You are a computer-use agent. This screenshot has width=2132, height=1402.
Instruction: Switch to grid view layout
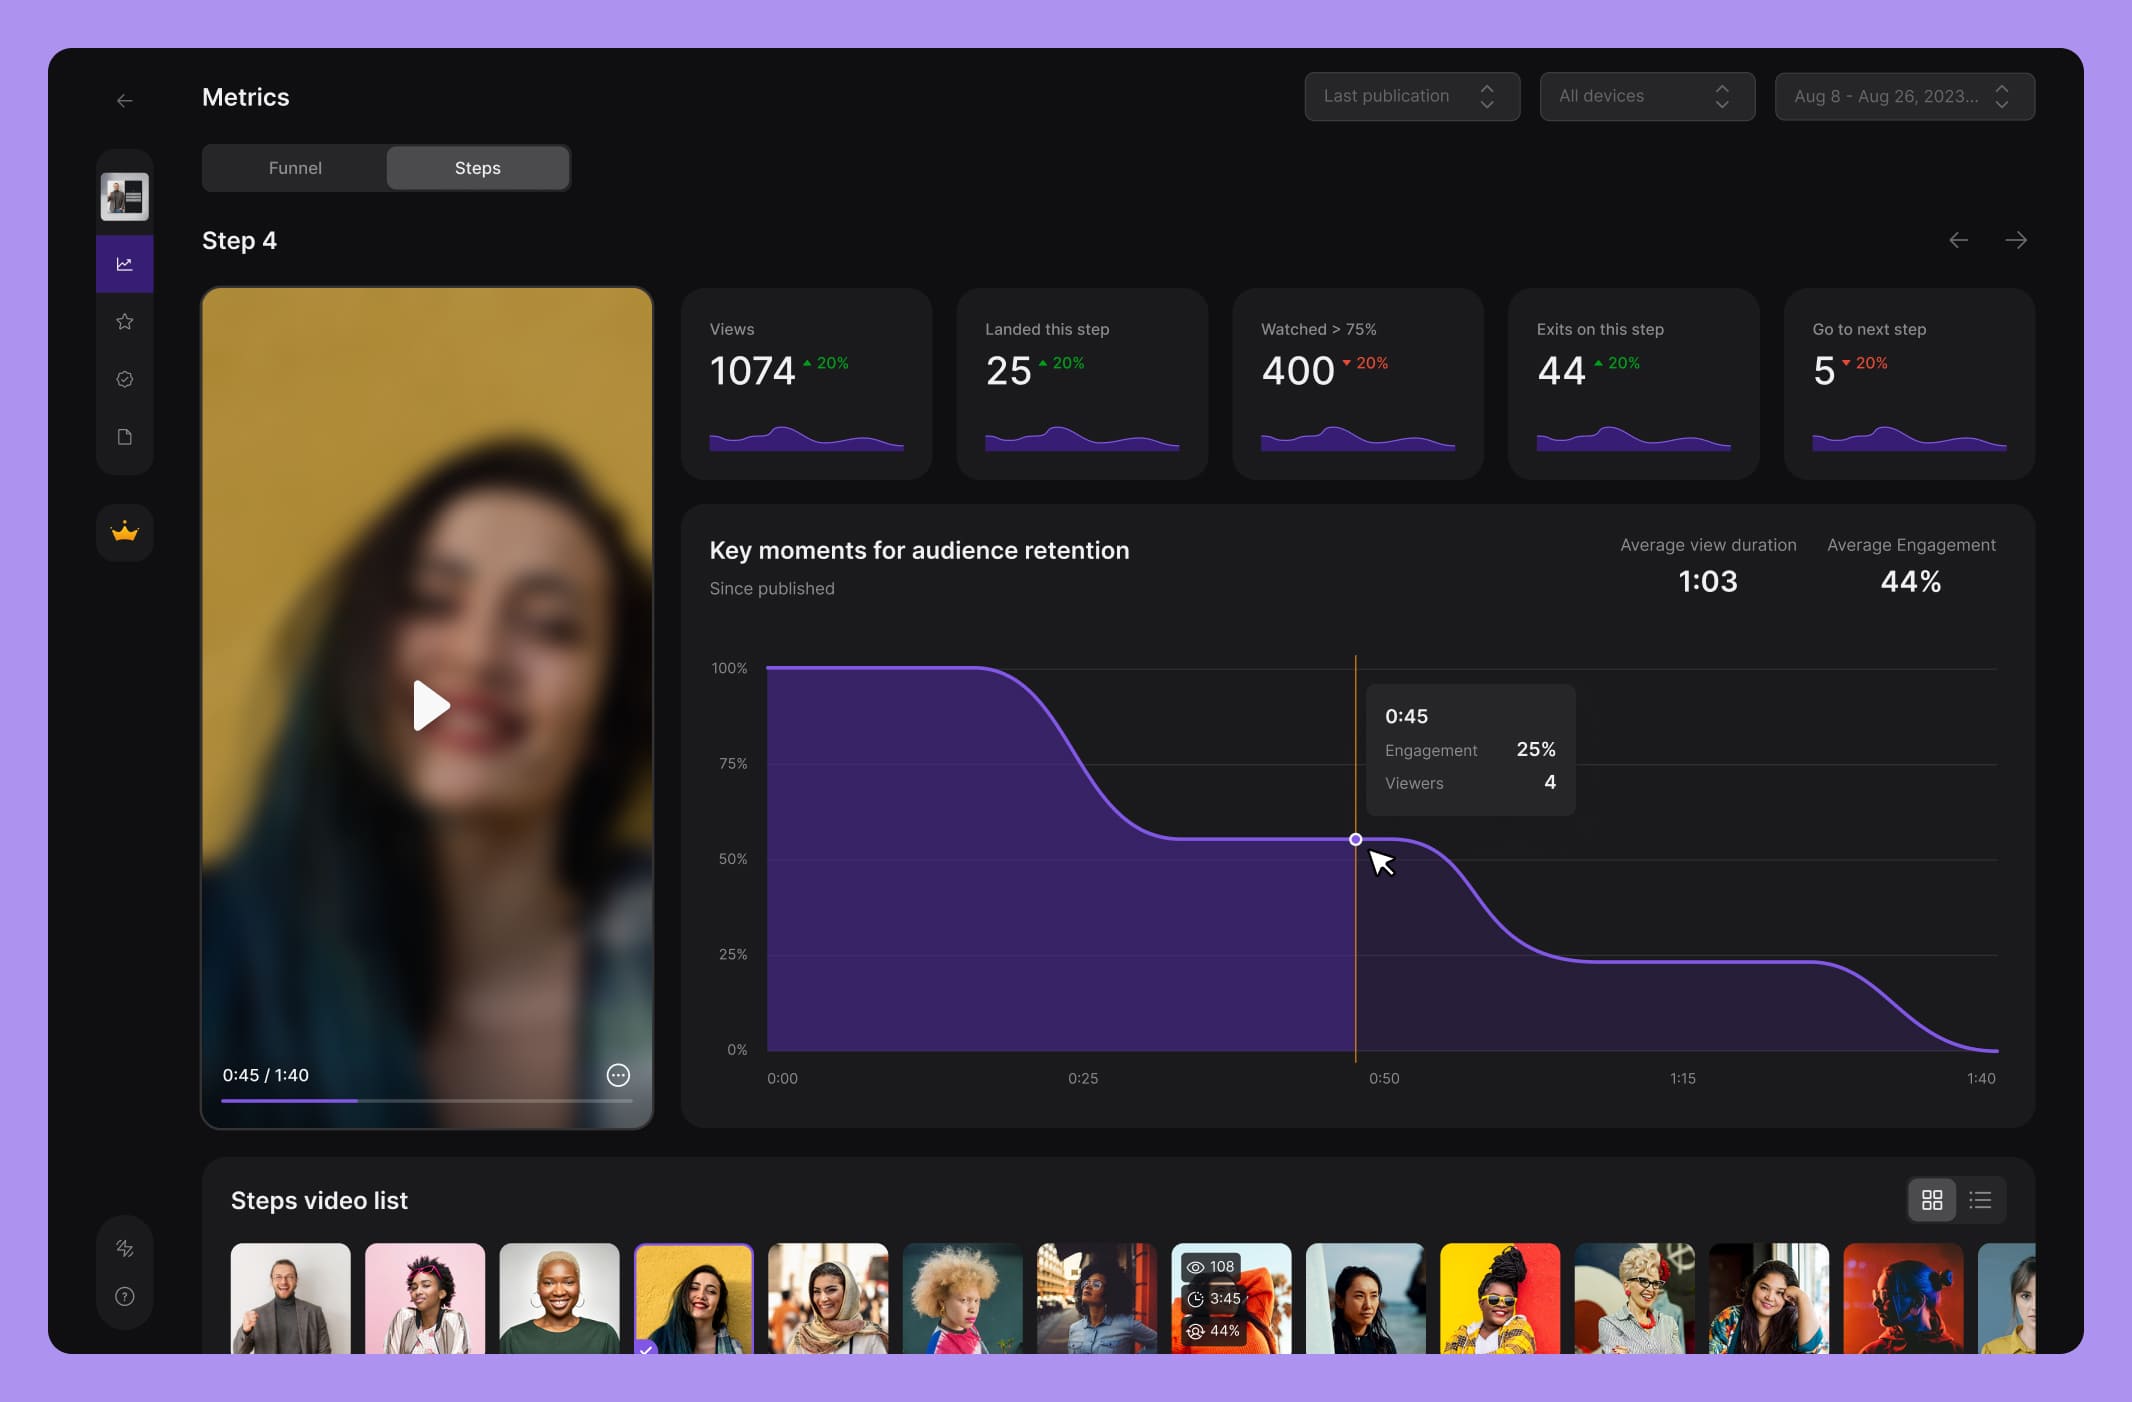coord(1932,1200)
